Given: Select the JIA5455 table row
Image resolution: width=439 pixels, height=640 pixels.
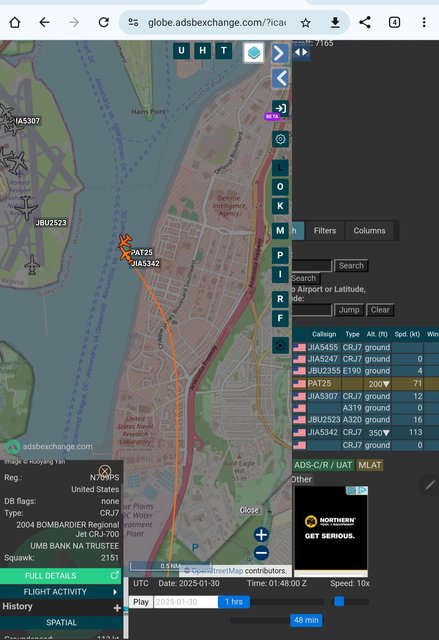Looking at the screenshot, I should coord(366,347).
